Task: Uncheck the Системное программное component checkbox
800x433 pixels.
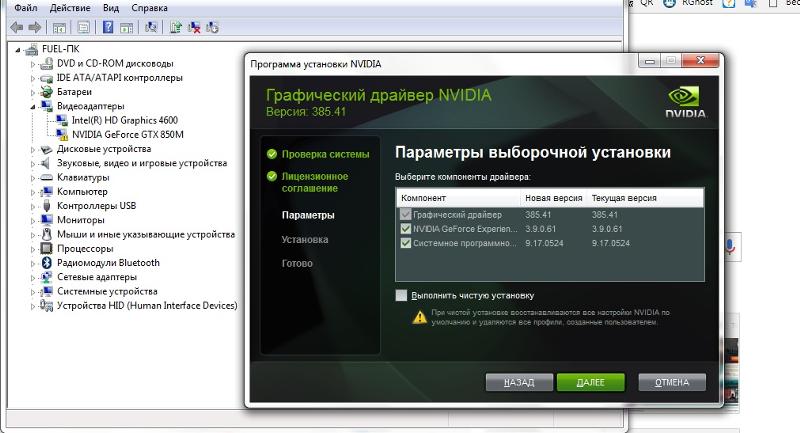Action: click(406, 243)
